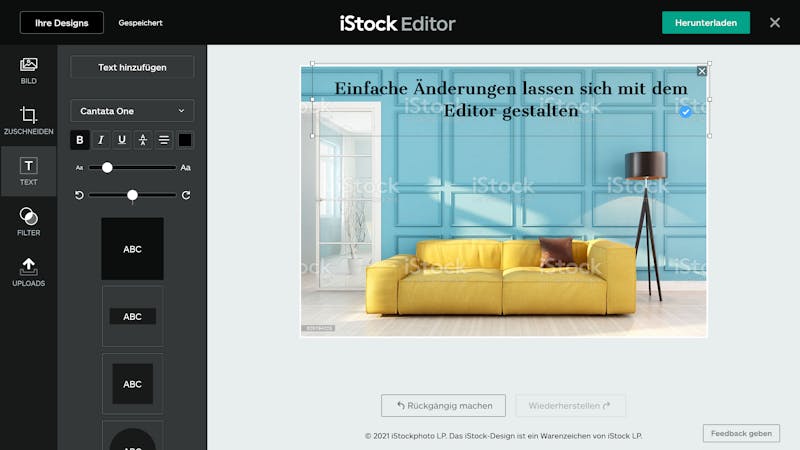This screenshot has height=450, width=800.
Task: Choose the small black square ABC style
Action: coord(133,384)
